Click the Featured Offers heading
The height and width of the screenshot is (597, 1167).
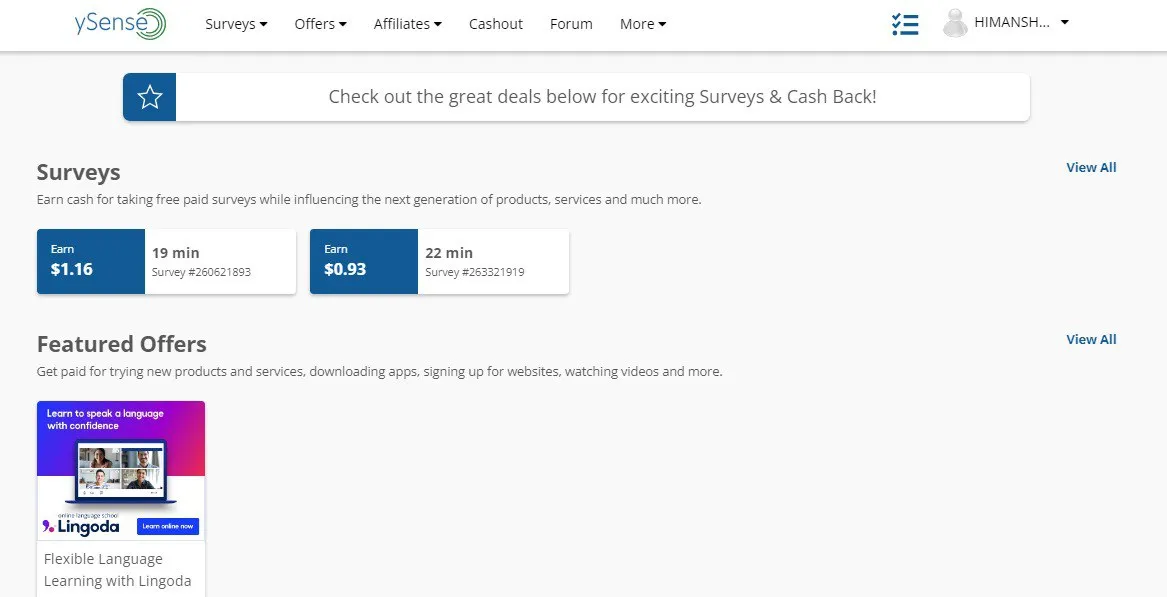pos(121,344)
